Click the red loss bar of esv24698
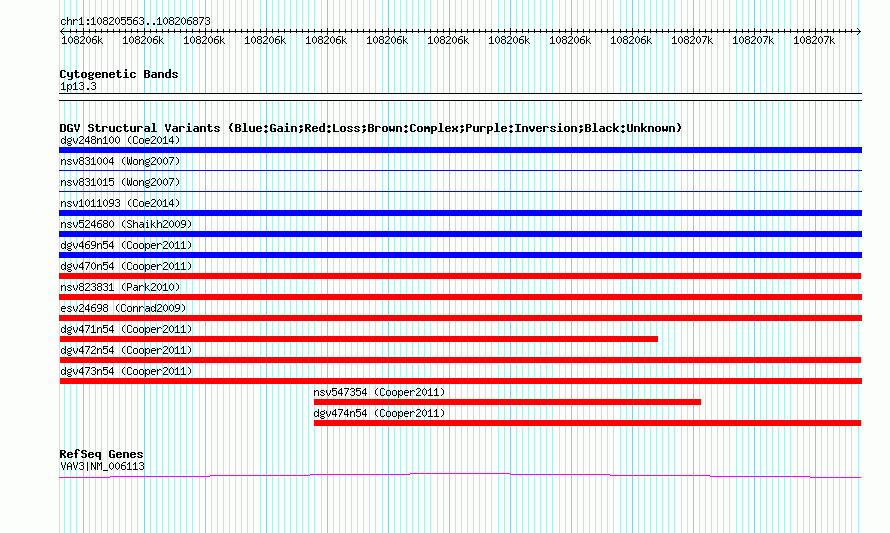The image size is (890, 533). coord(460,318)
